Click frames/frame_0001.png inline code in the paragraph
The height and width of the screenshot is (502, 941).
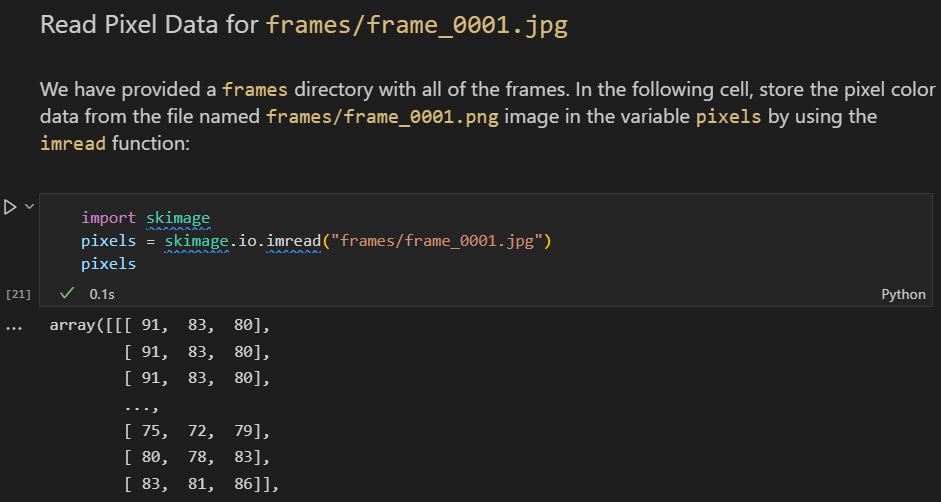(384, 116)
